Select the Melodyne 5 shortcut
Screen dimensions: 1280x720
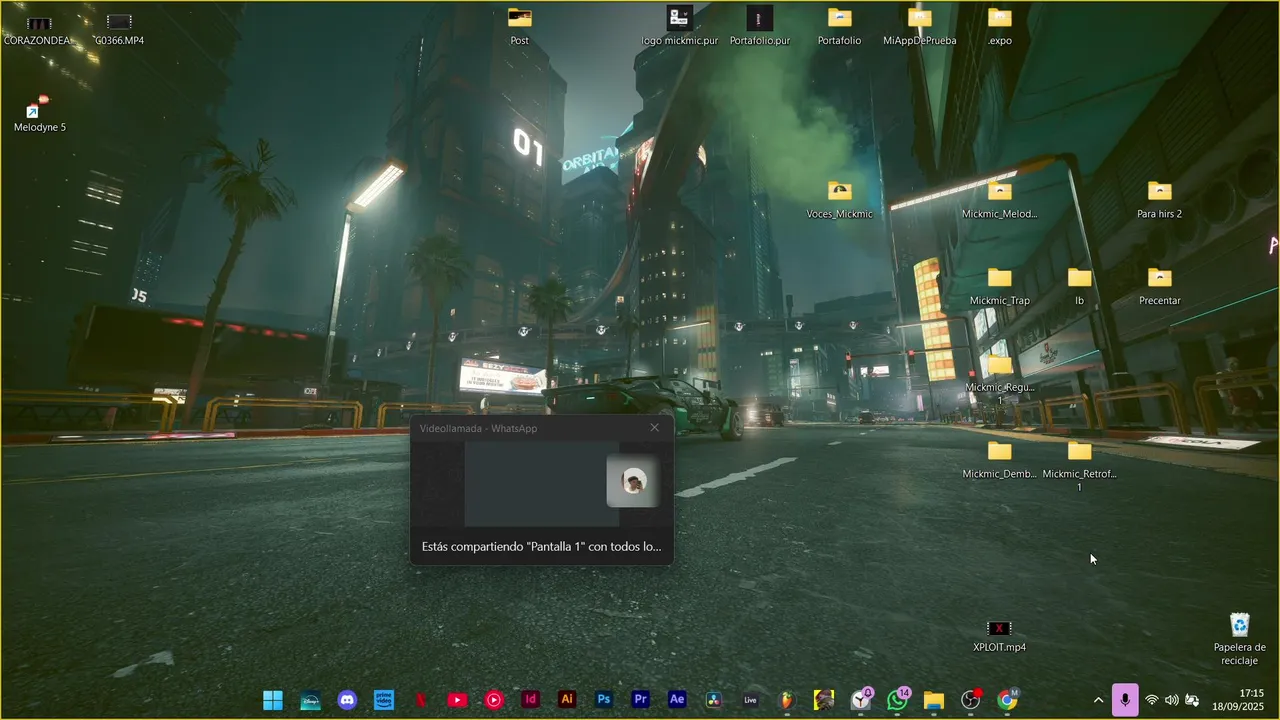[x=40, y=114]
